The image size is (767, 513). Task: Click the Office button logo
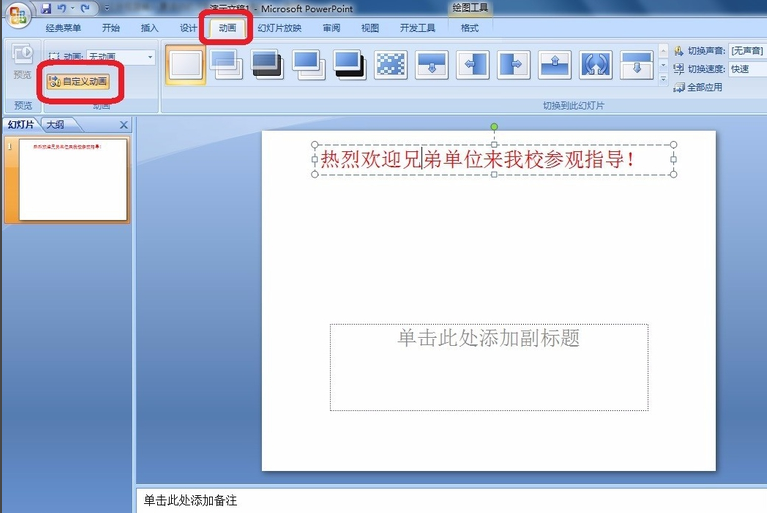[18, 15]
